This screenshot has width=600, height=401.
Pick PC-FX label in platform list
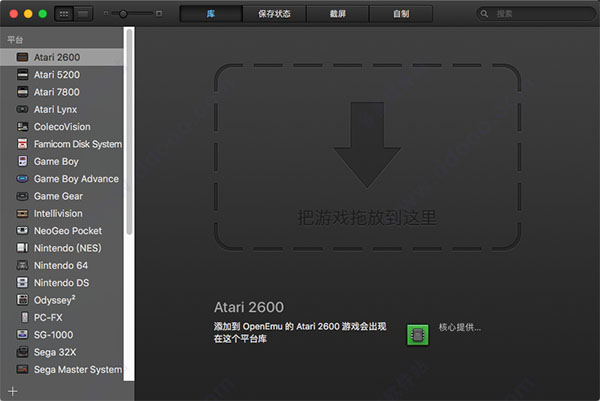[48, 318]
